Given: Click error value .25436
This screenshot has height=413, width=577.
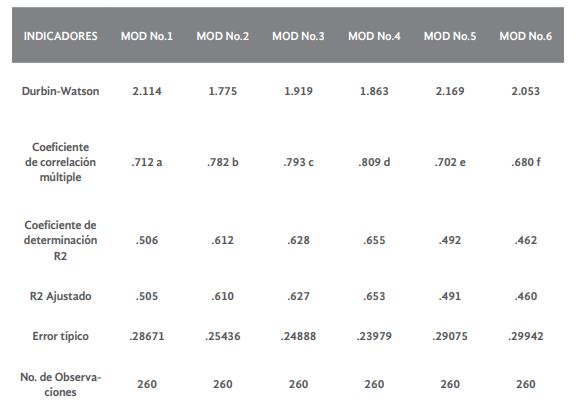Looking at the screenshot, I should point(223,336).
